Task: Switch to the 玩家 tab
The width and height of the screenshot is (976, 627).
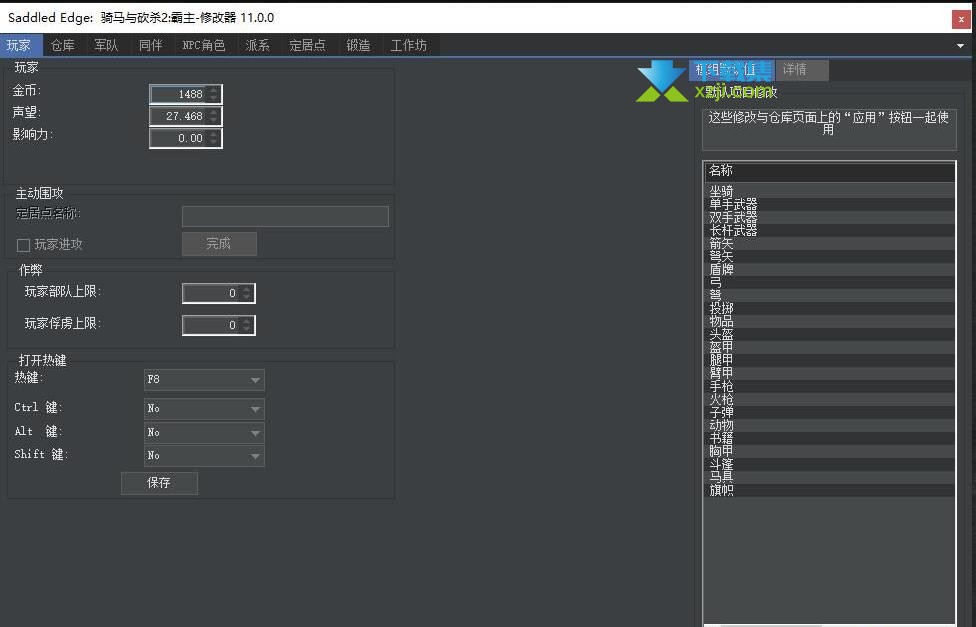Action: [21, 45]
